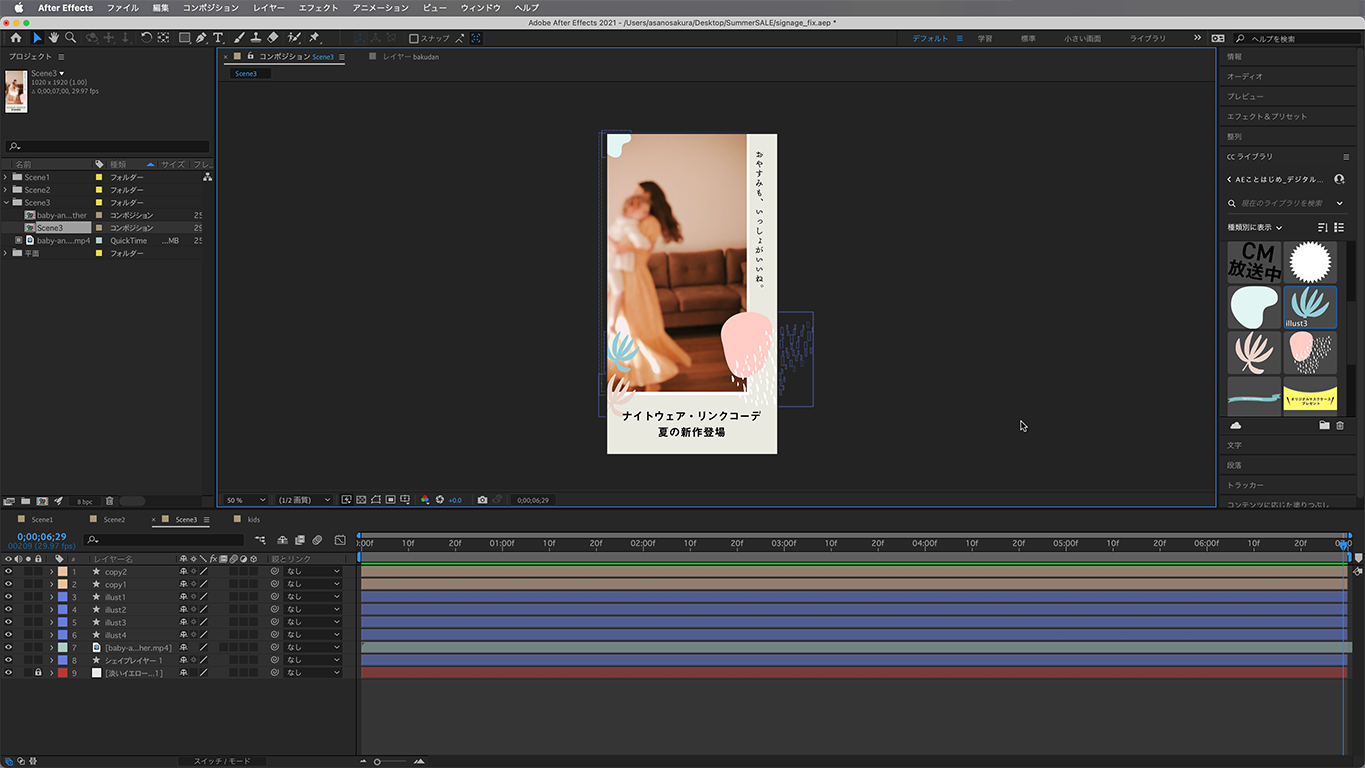Click the timeline zoom slider handle
Viewport: 1365px width, 768px height.
click(x=377, y=762)
